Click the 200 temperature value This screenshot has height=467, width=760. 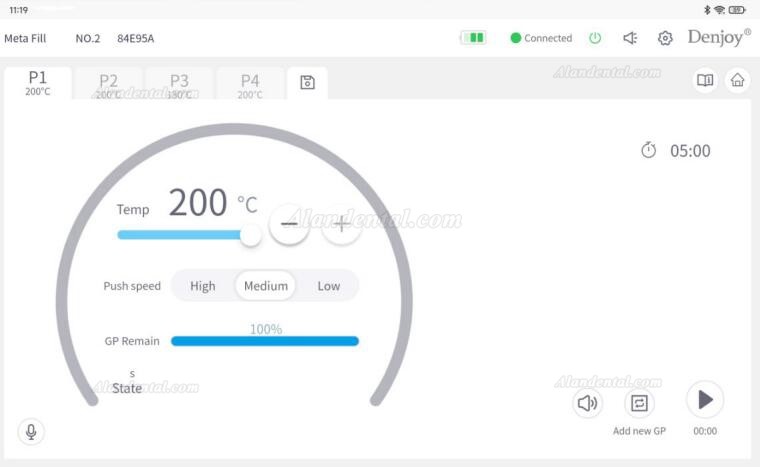click(198, 202)
